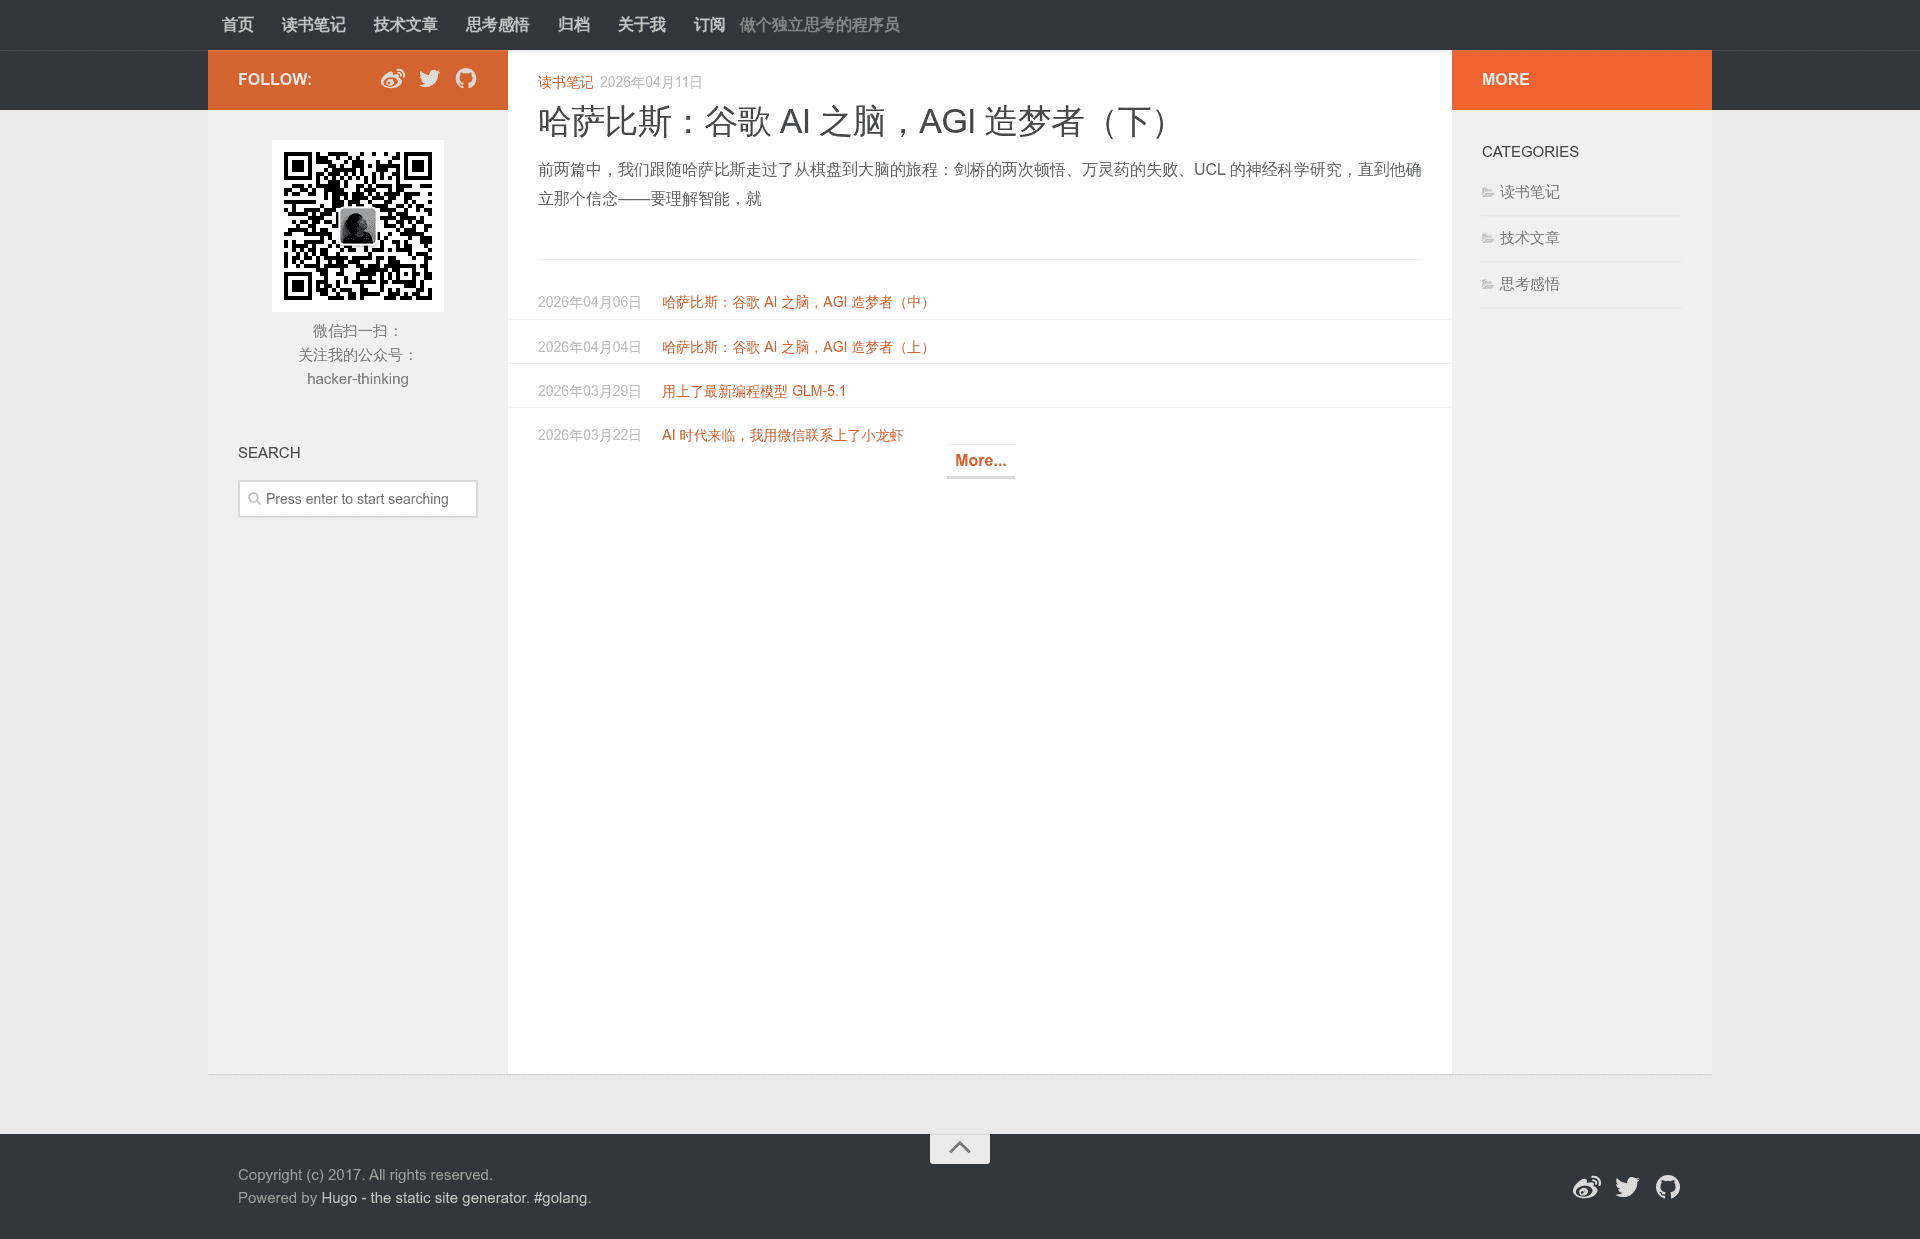Click the footer Weibo icon

point(1586,1187)
